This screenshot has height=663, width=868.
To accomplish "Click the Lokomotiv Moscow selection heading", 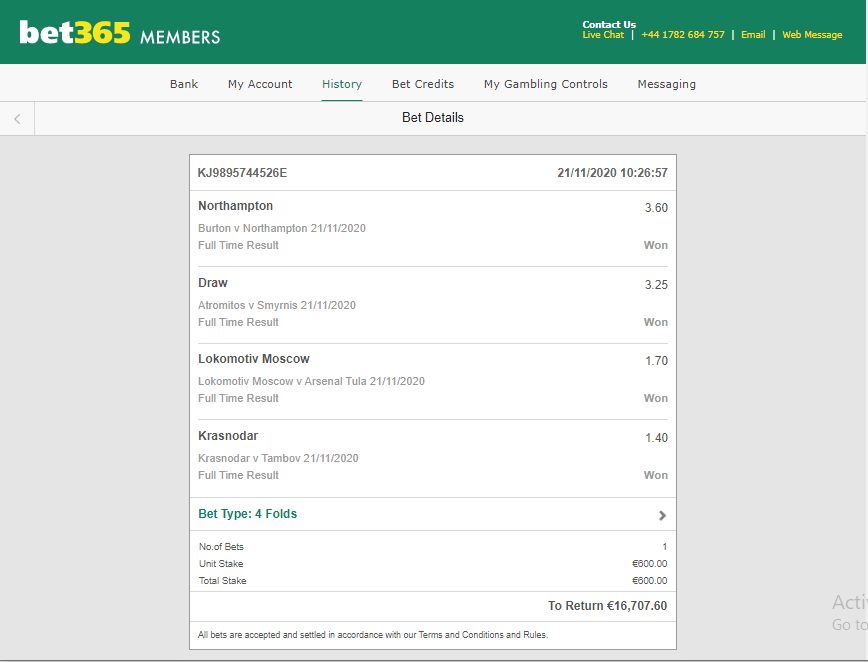I will pyautogui.click(x=254, y=359).
